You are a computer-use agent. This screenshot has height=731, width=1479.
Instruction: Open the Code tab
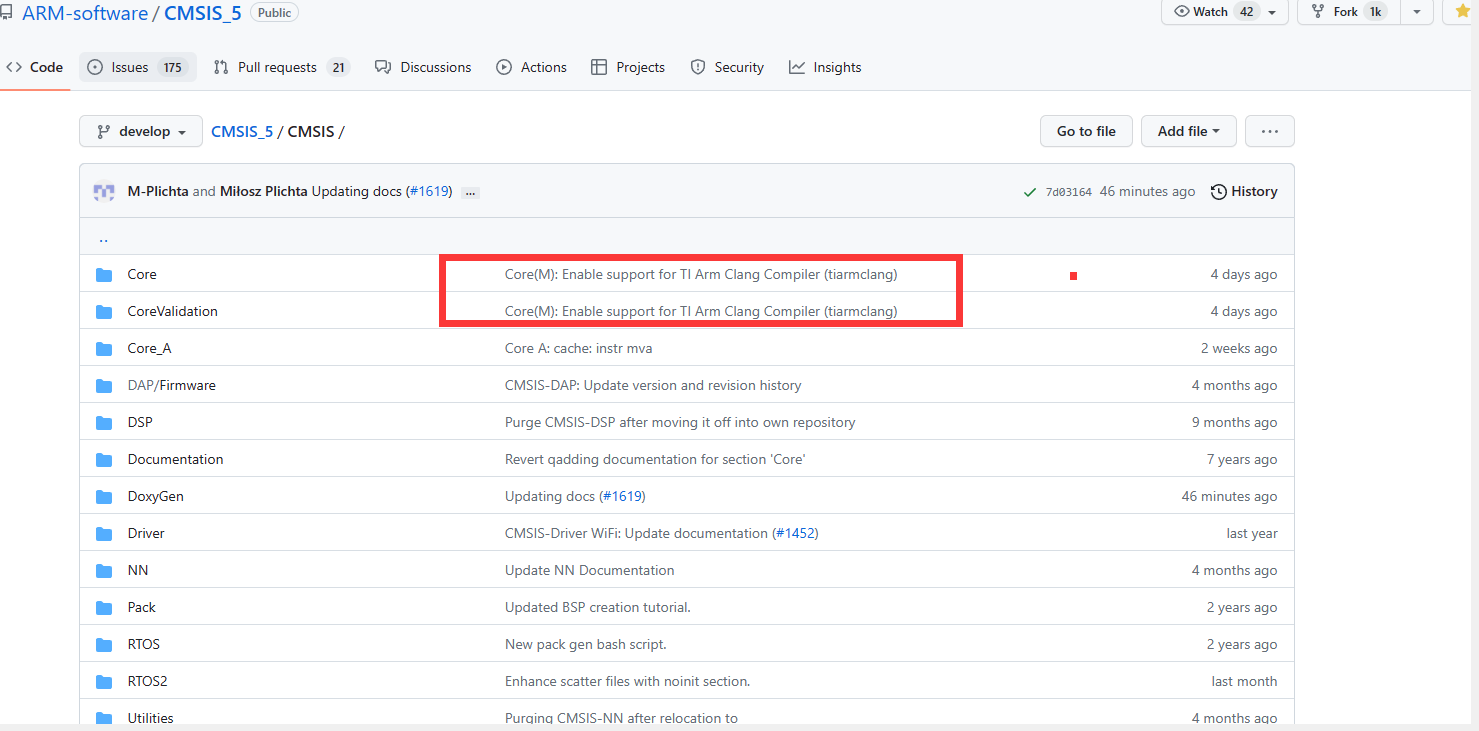point(35,68)
